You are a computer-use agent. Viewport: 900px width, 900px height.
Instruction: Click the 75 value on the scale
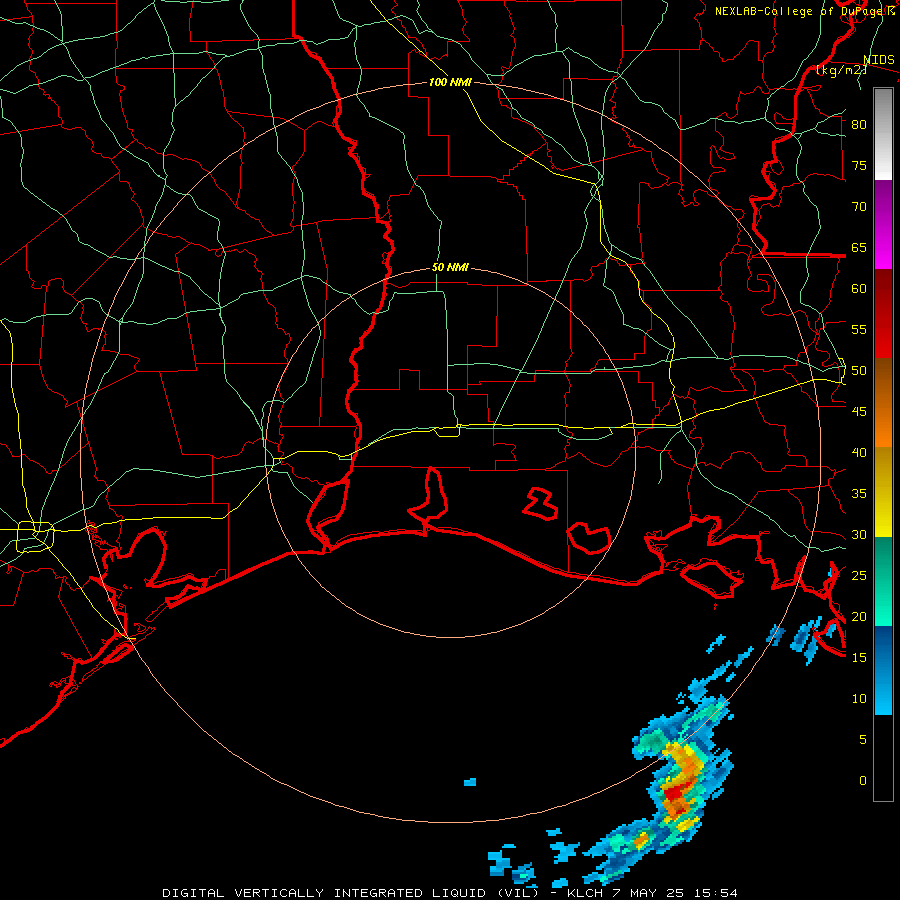[x=859, y=165]
